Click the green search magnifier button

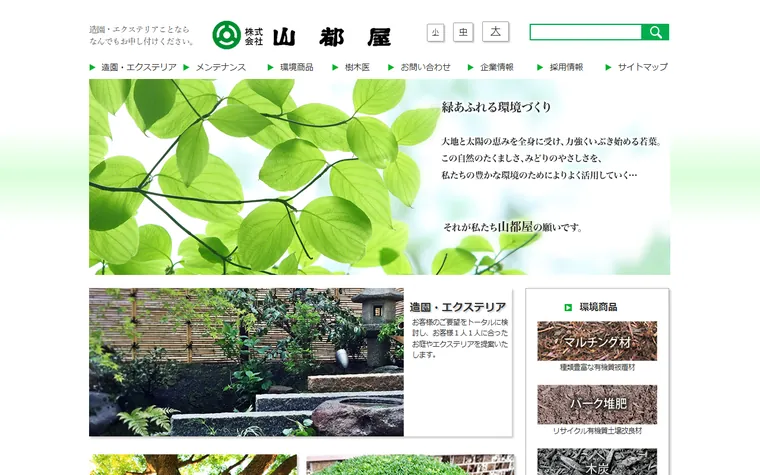pos(655,32)
